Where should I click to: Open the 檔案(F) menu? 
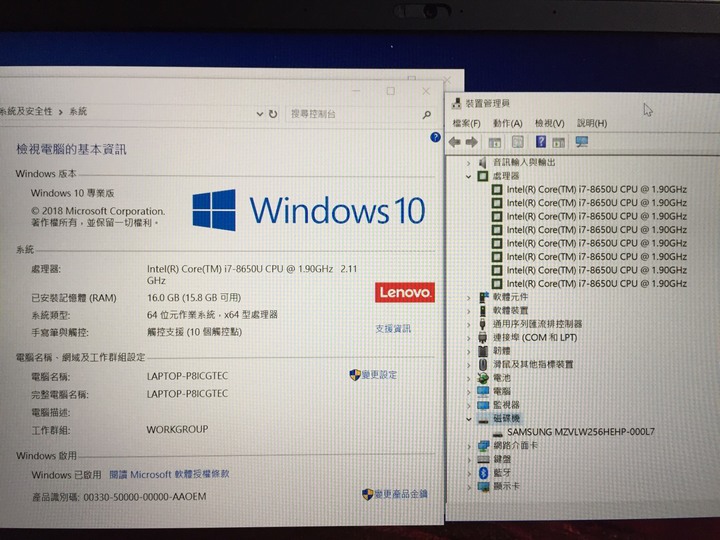click(467, 124)
